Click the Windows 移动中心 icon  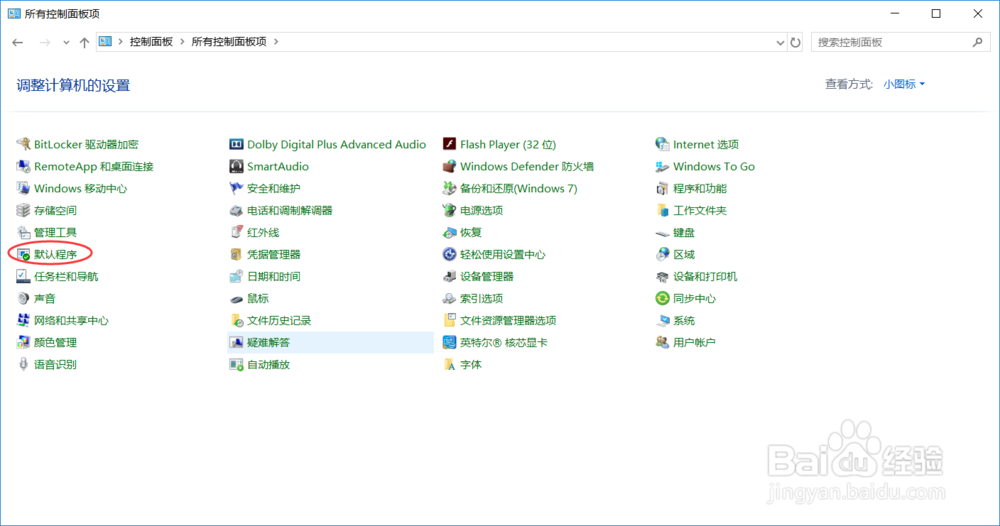click(24, 188)
